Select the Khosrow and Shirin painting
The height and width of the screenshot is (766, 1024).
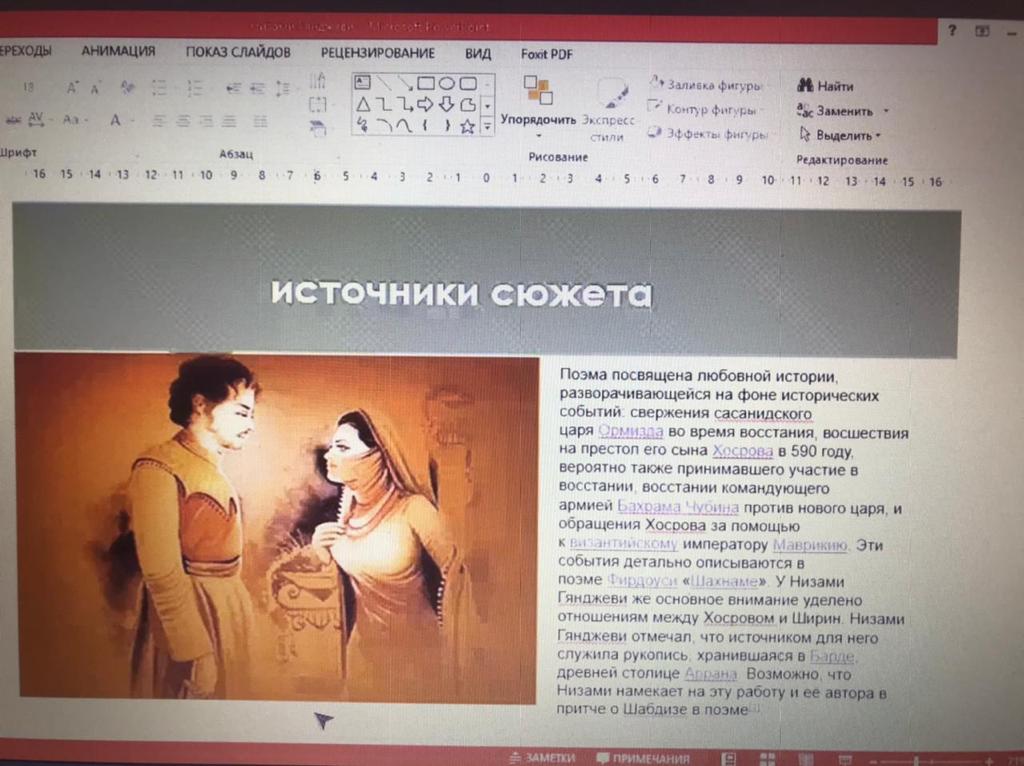277,527
